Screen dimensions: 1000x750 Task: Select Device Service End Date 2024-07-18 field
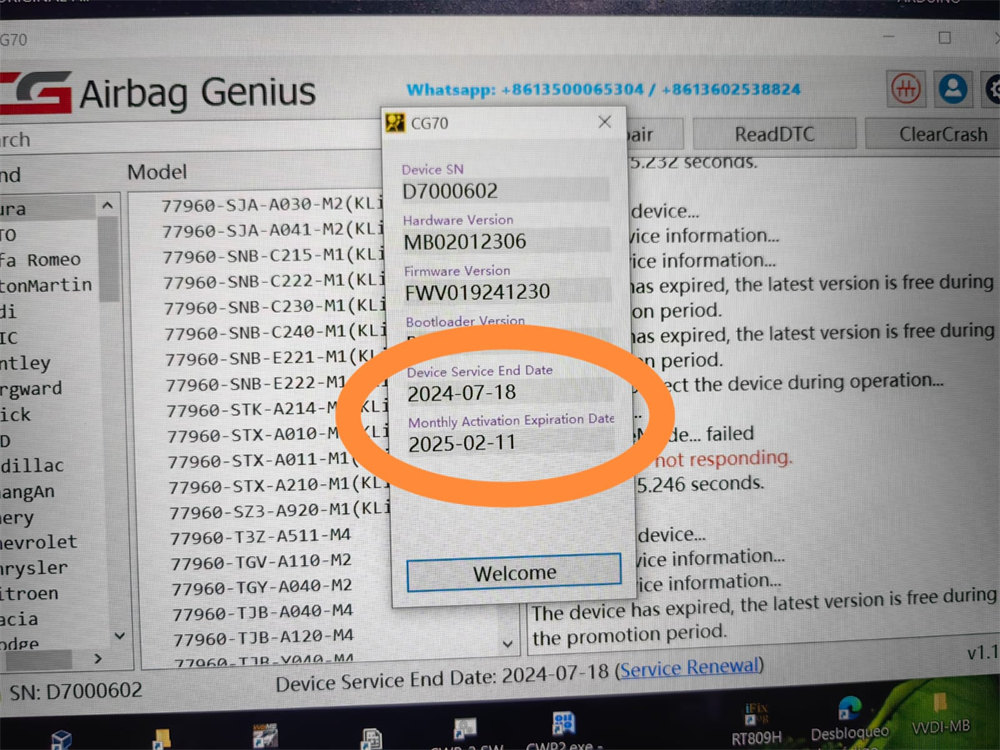(510, 392)
